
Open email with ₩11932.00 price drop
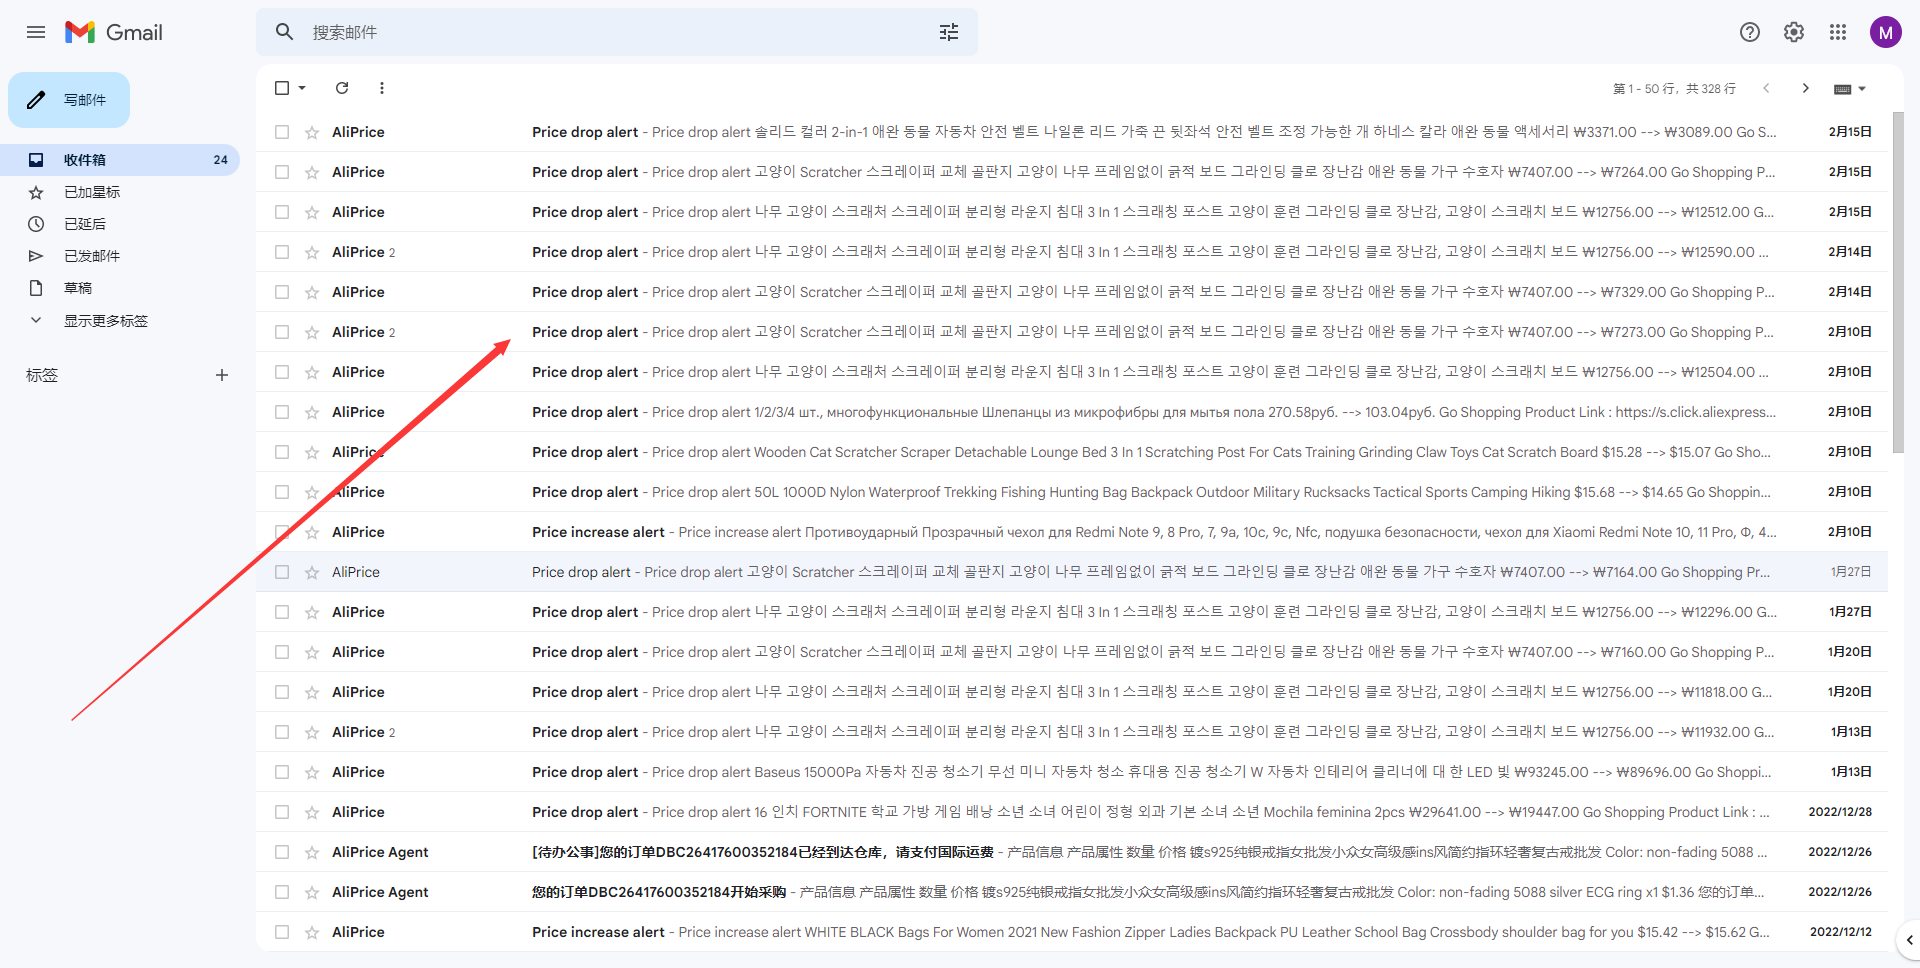pos(1072,732)
